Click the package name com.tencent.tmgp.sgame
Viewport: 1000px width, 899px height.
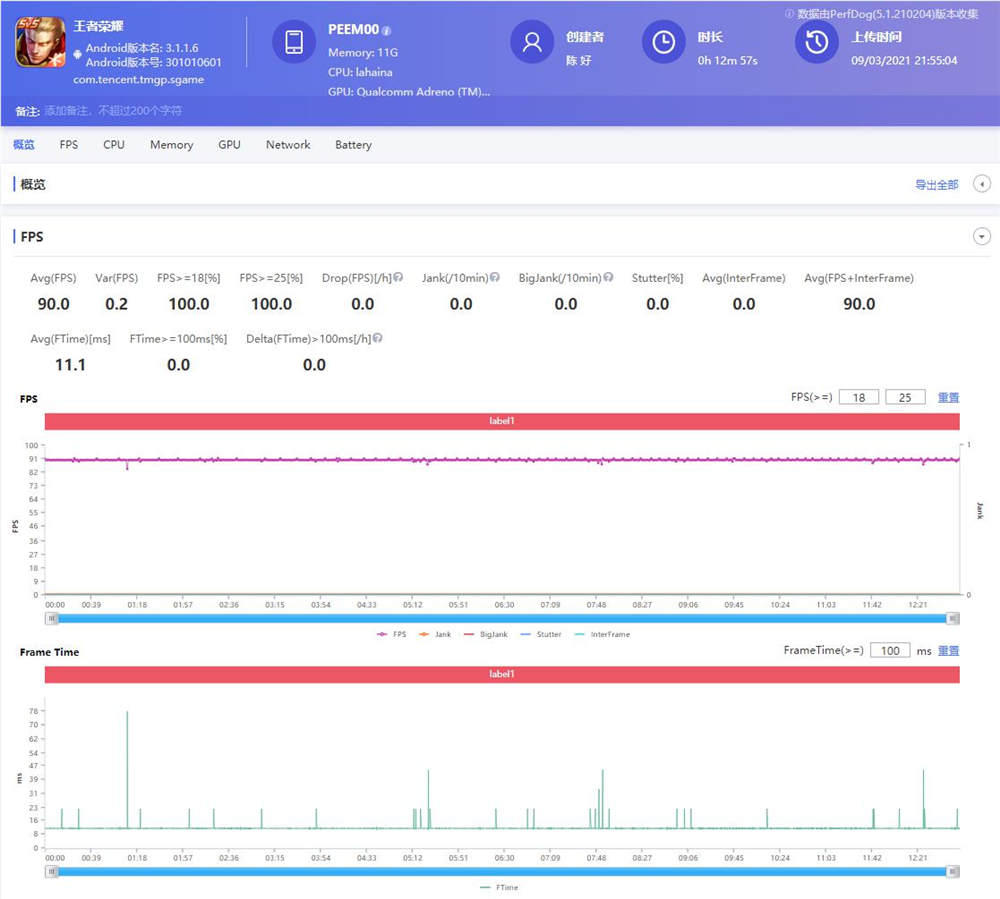click(x=138, y=80)
